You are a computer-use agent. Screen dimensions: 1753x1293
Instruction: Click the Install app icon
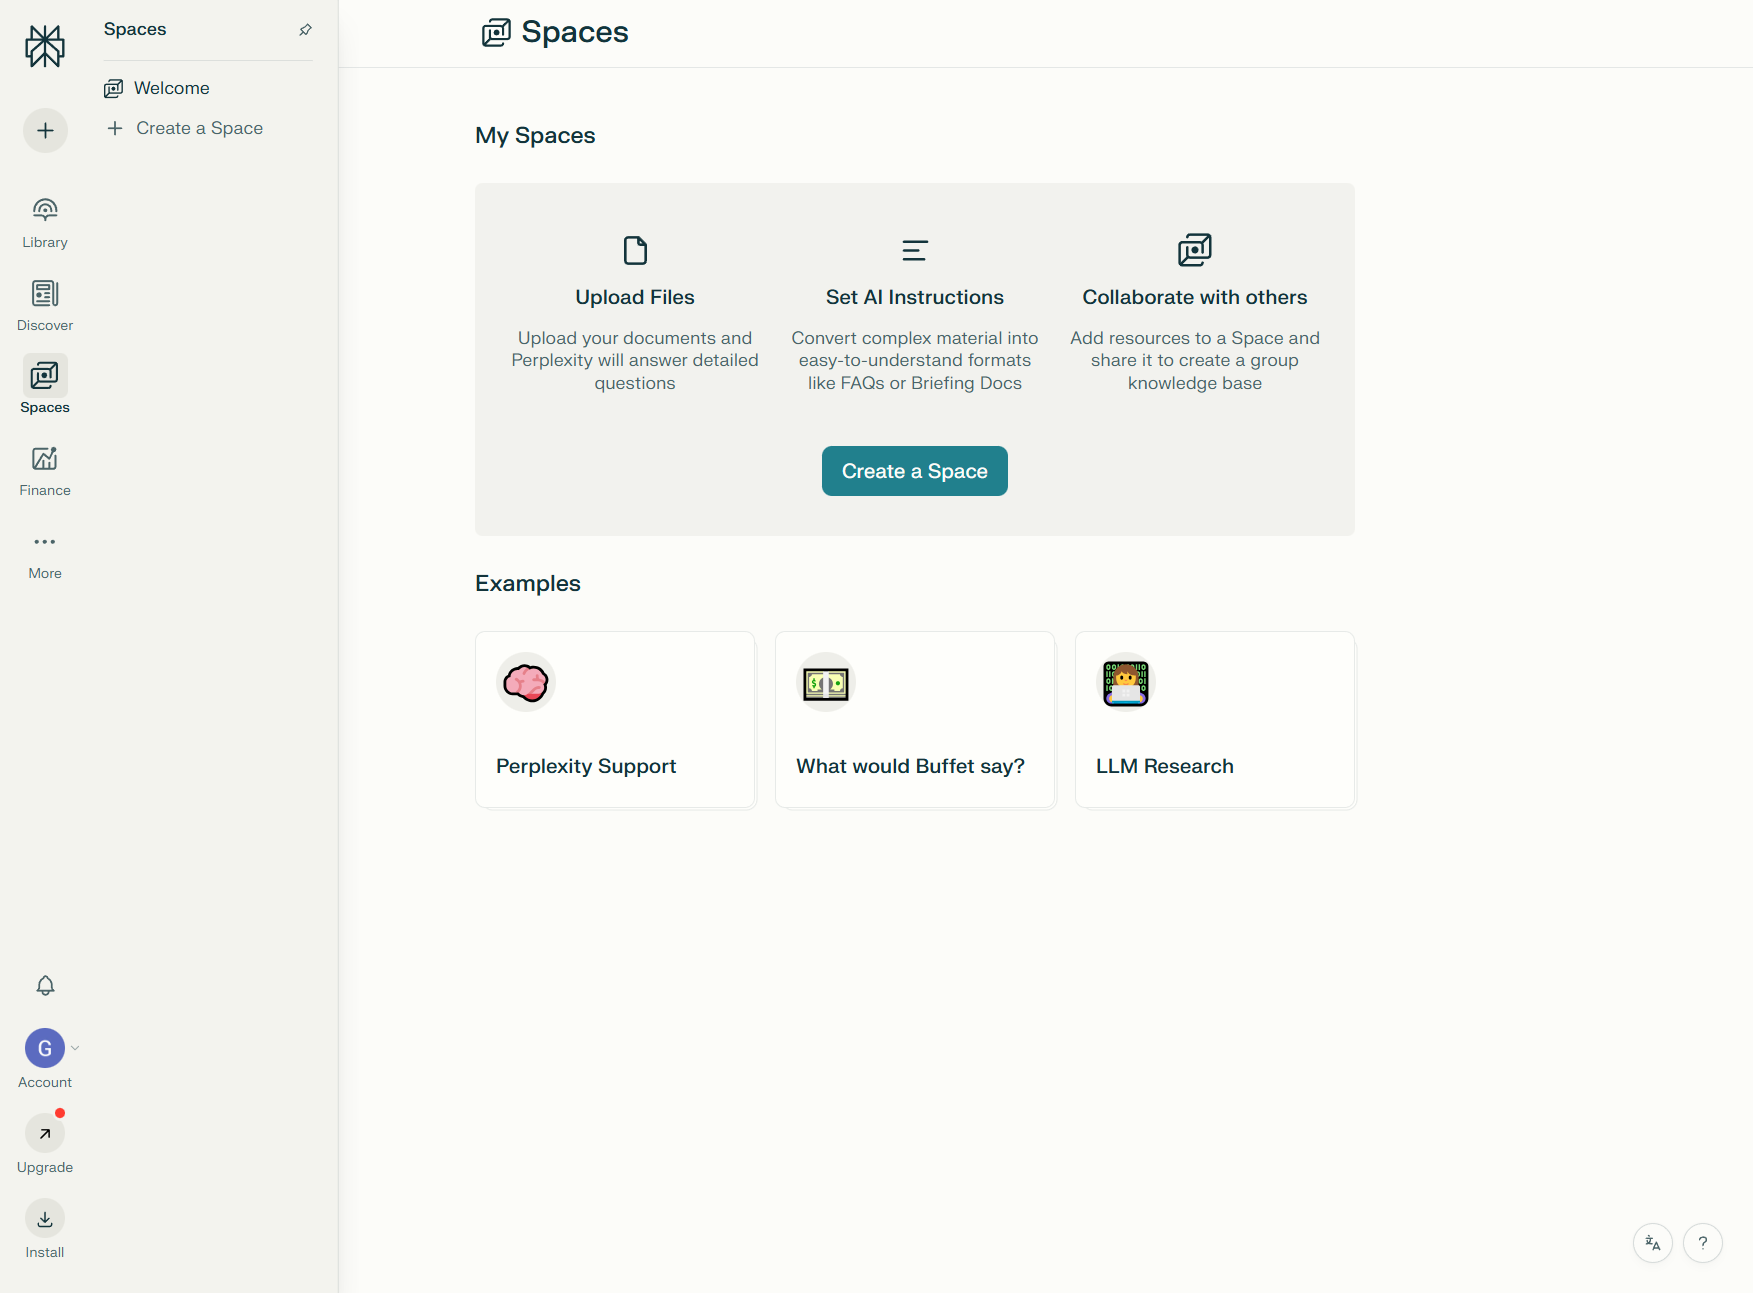tap(44, 1219)
